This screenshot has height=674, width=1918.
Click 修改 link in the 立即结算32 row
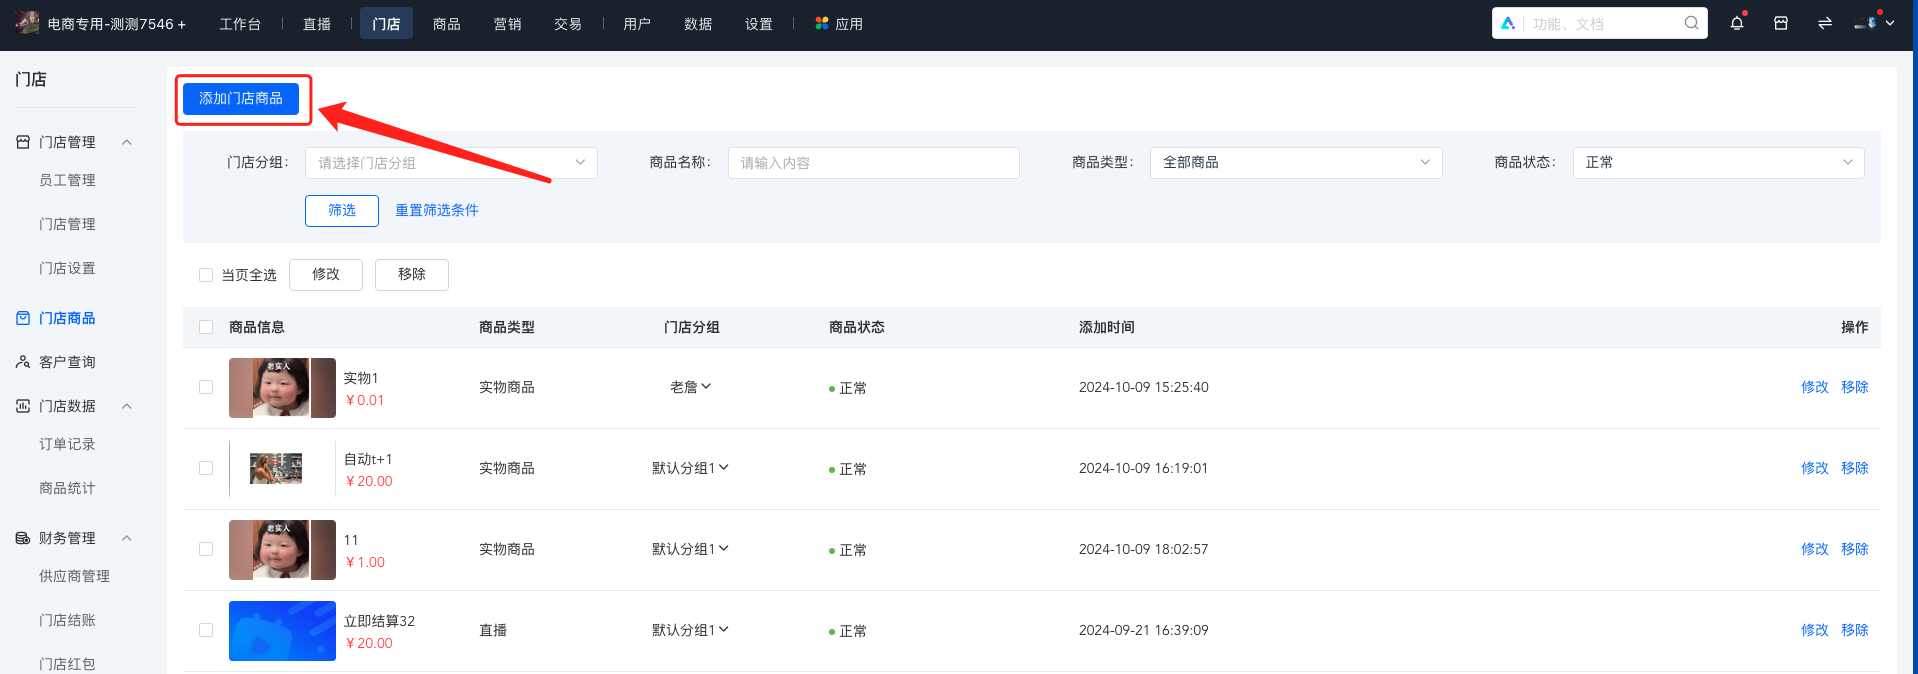coord(1815,630)
